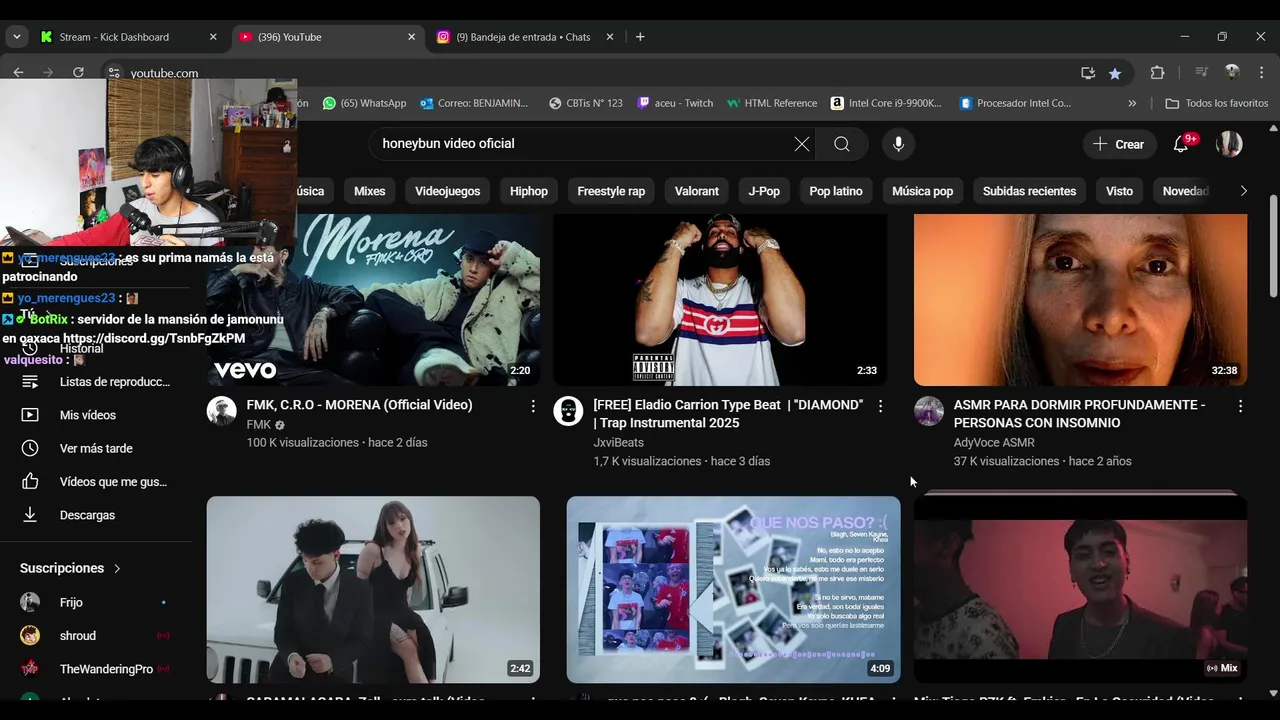The height and width of the screenshot is (720, 1280).
Task: Open the AdyVoce ASMR channel avatar
Action: coord(929,411)
